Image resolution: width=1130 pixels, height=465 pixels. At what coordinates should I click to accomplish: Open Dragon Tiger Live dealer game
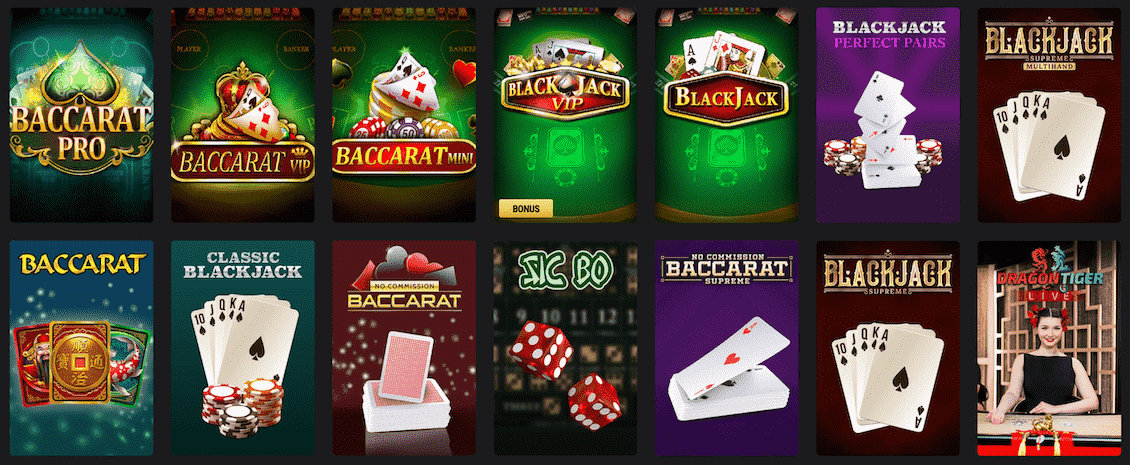click(1049, 347)
